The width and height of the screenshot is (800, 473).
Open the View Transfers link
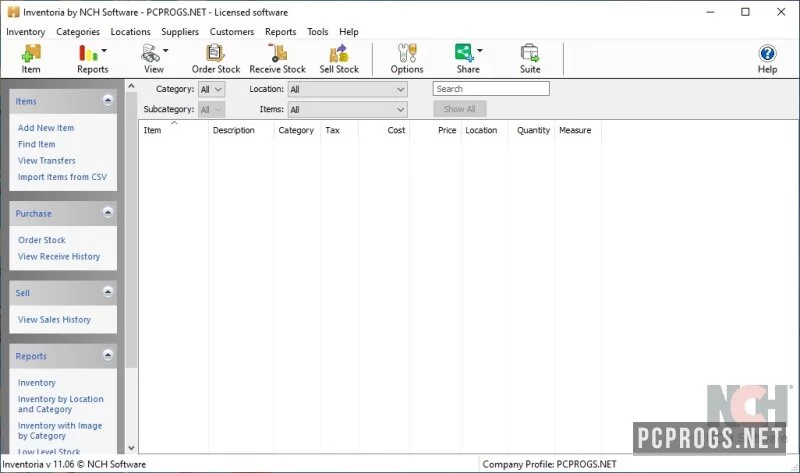(x=46, y=161)
